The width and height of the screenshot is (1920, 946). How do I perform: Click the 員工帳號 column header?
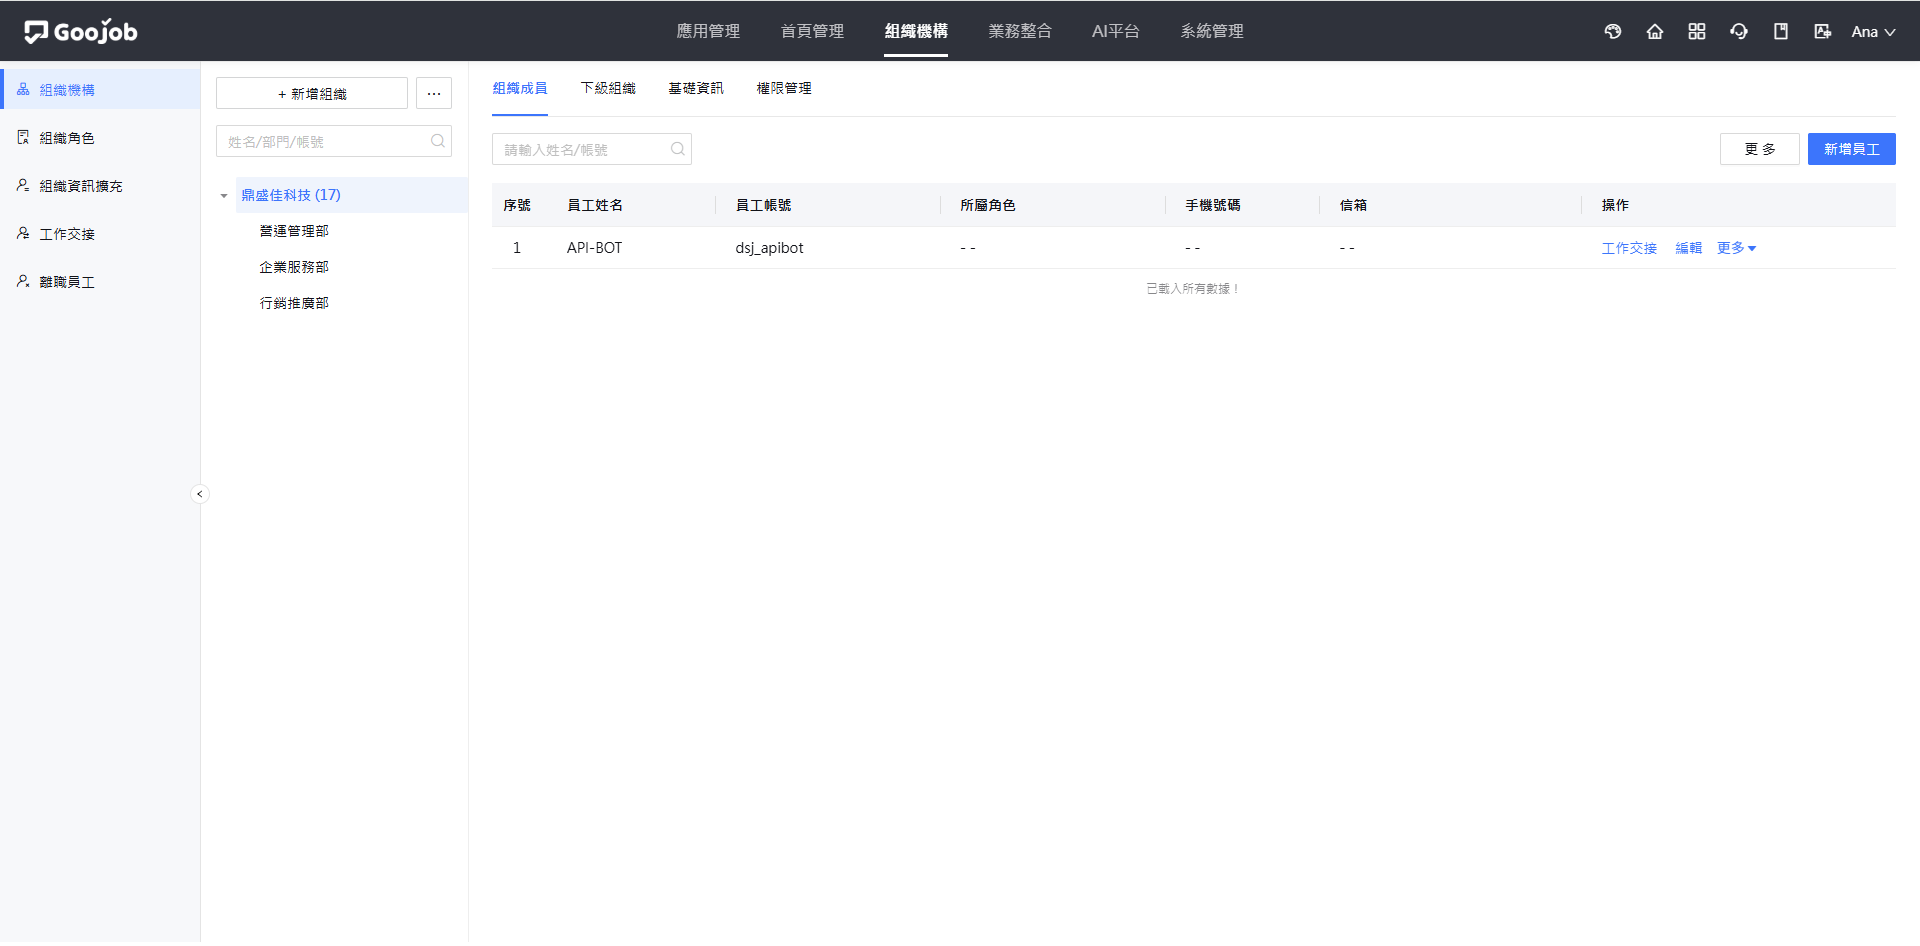pyautogui.click(x=763, y=205)
